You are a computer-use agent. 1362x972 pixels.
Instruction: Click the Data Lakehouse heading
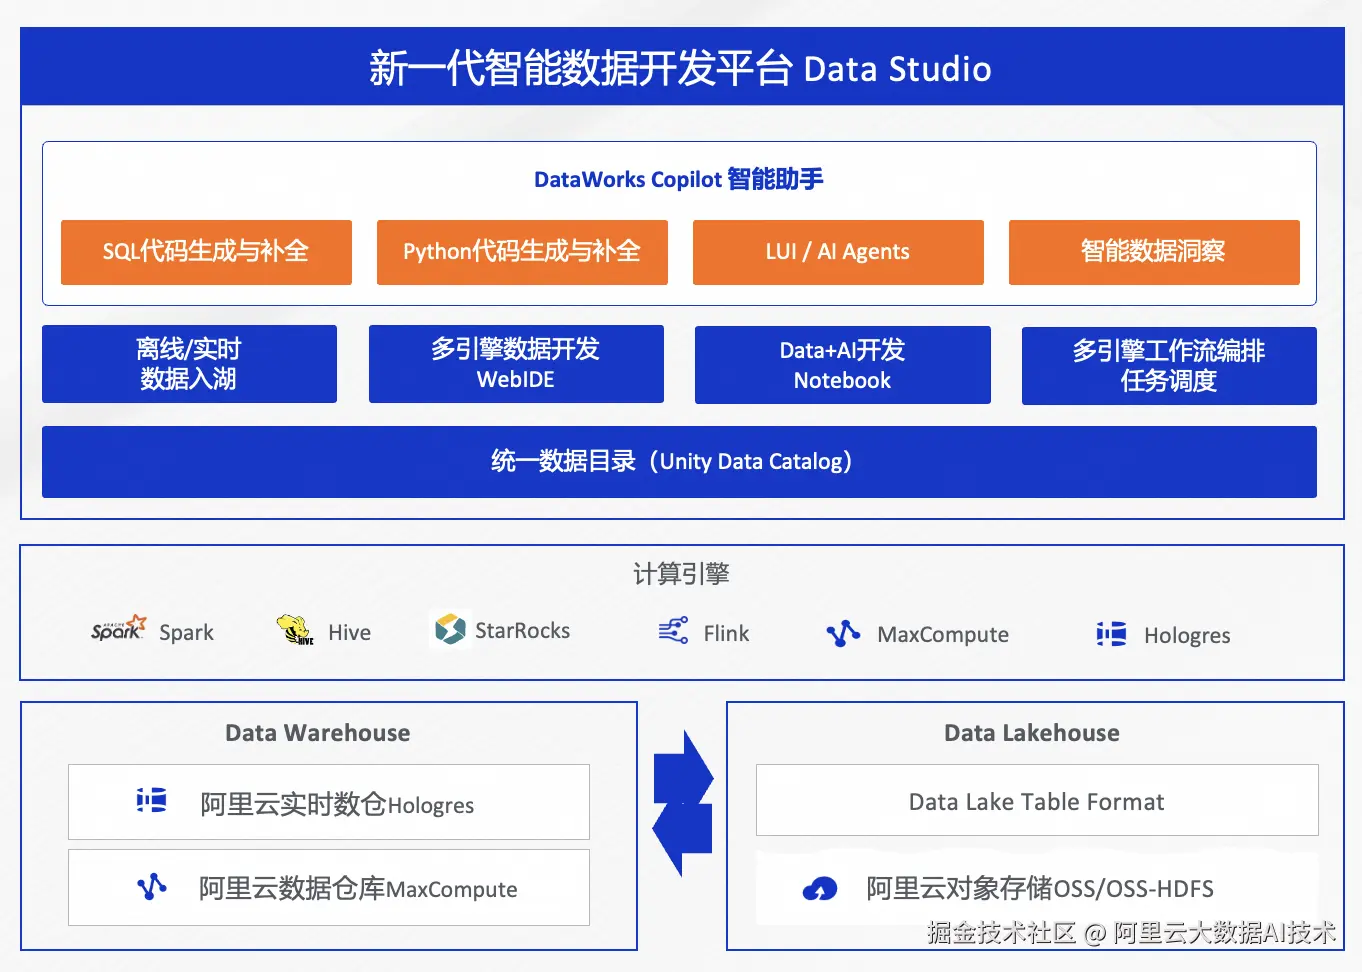pos(1032,733)
